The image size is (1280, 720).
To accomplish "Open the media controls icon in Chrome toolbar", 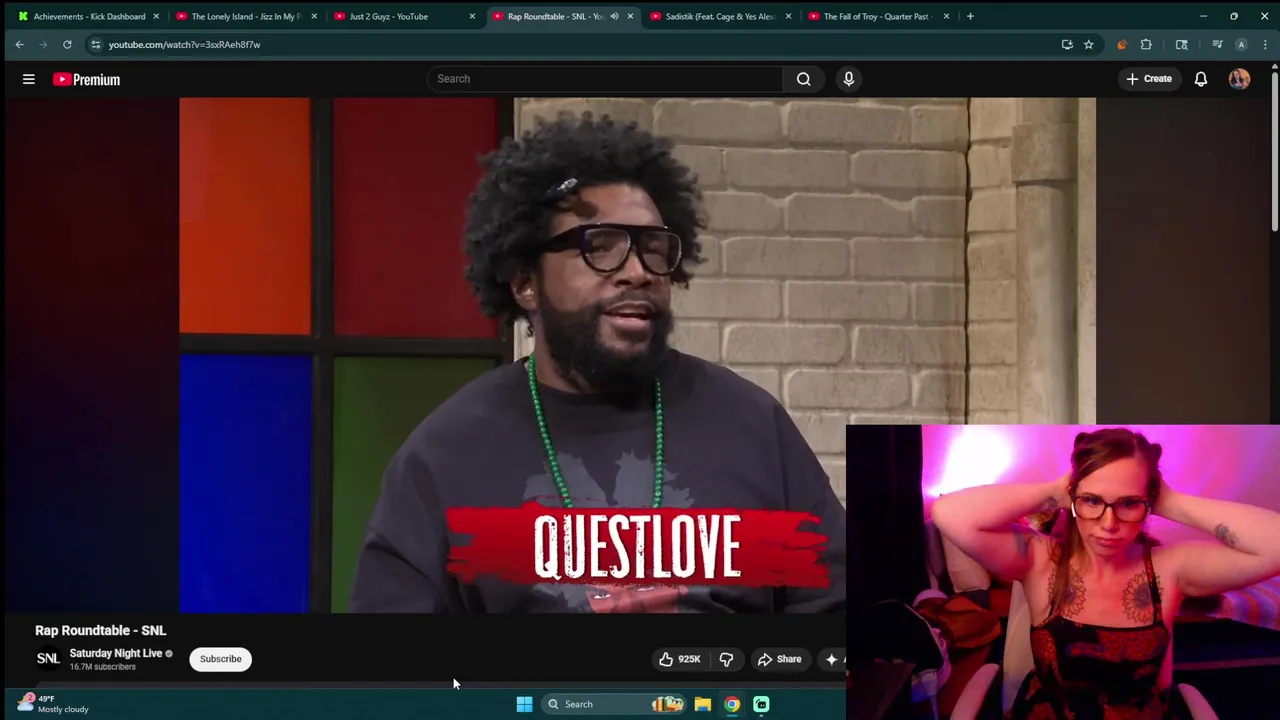I will click(x=1217, y=44).
